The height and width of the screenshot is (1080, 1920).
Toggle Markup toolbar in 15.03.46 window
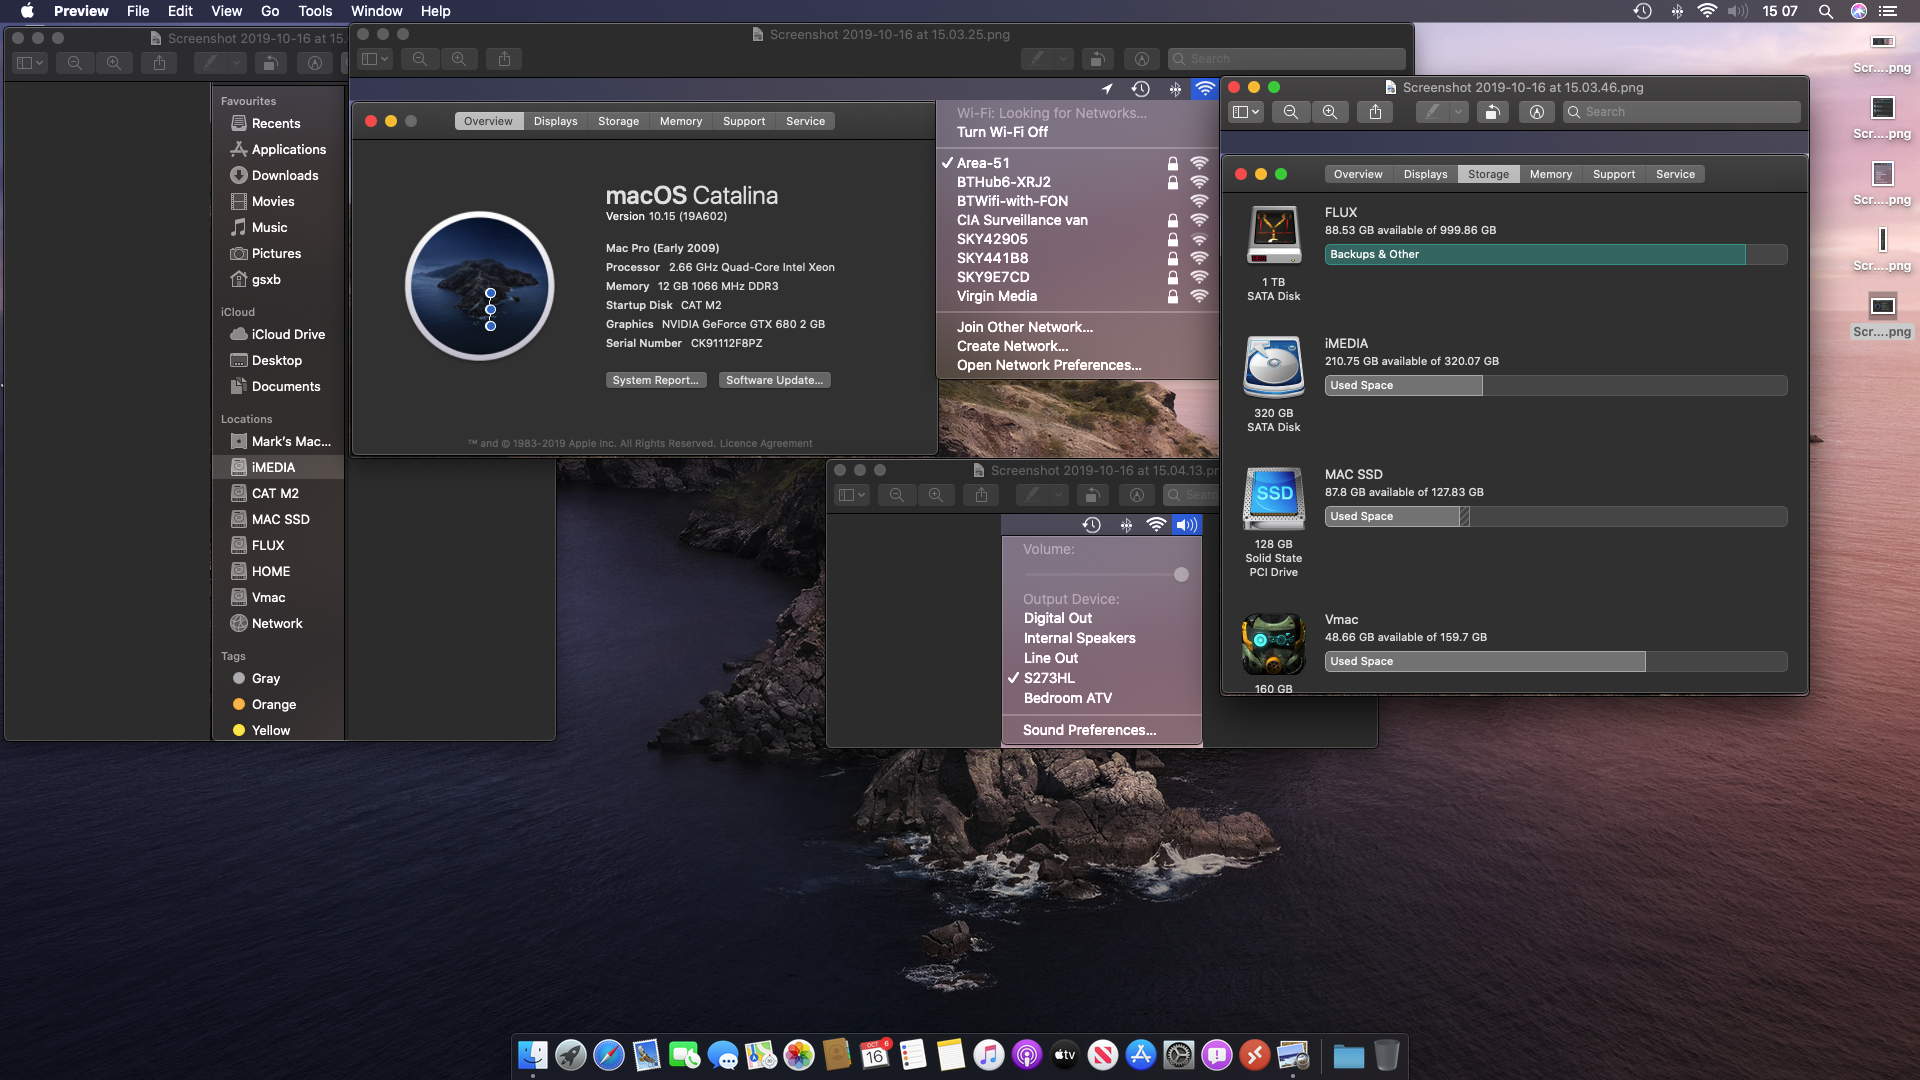1537,112
